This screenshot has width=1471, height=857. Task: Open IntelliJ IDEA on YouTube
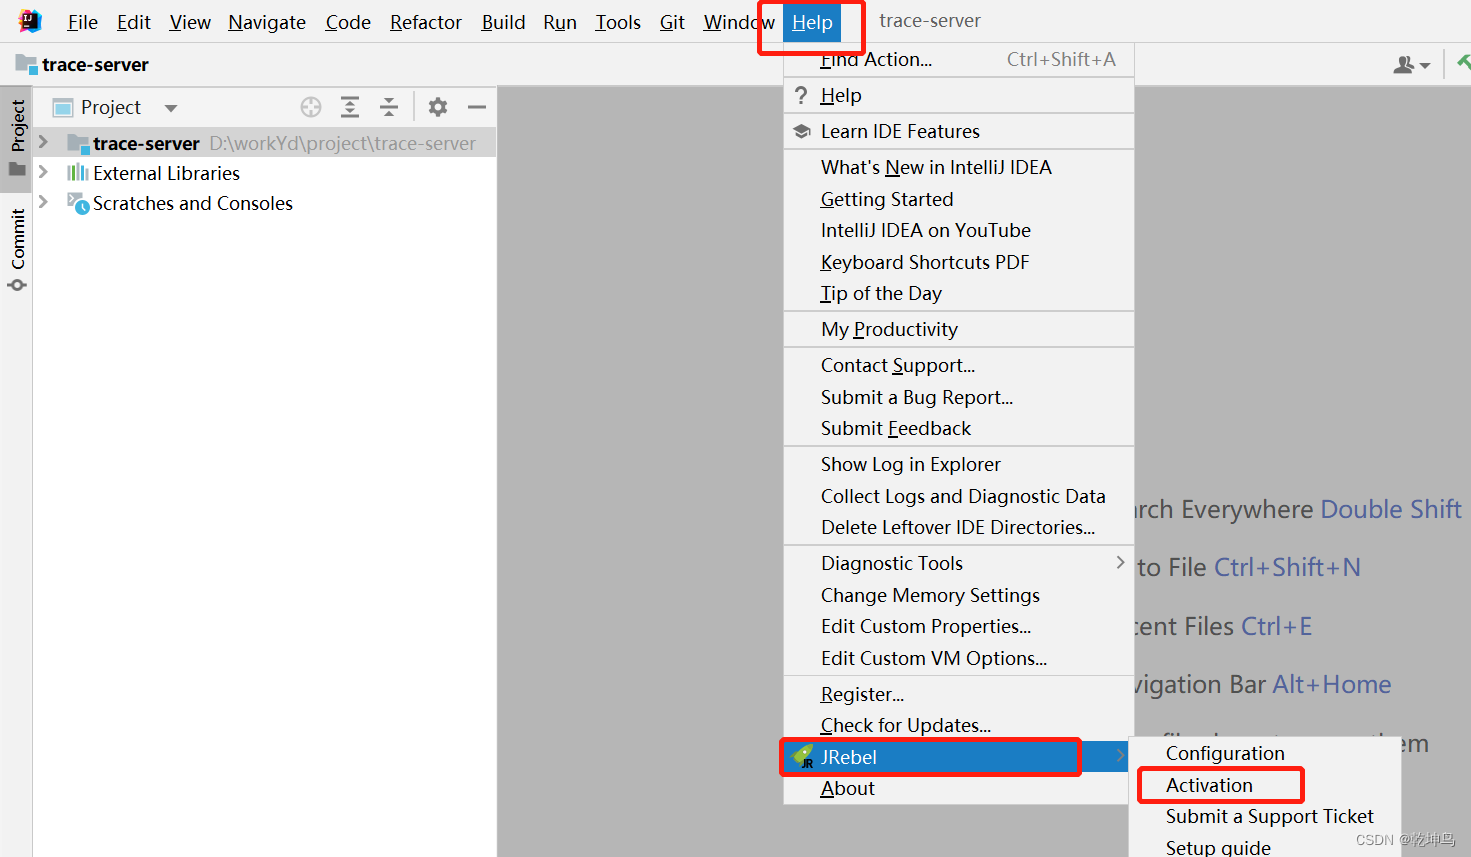959,230
